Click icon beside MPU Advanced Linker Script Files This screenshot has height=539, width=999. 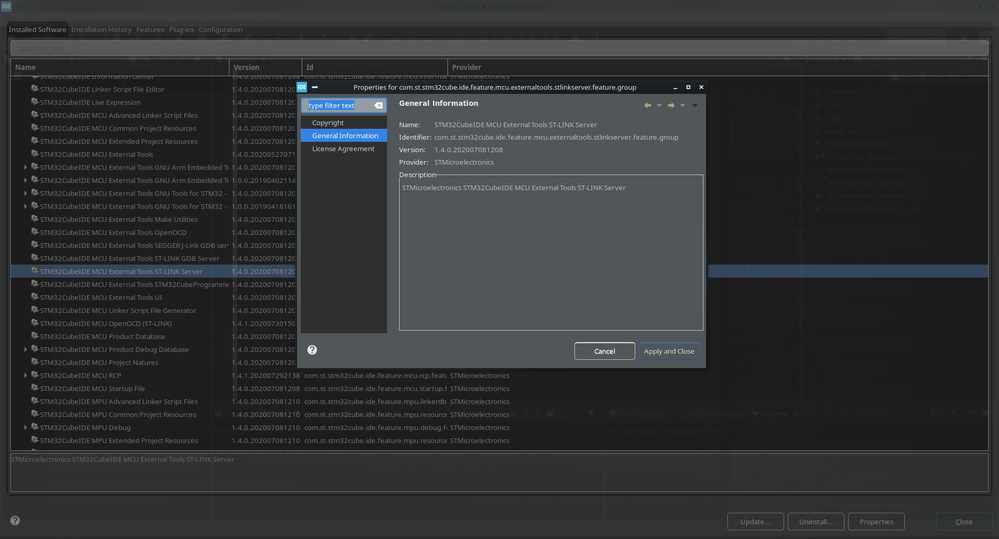(35, 401)
